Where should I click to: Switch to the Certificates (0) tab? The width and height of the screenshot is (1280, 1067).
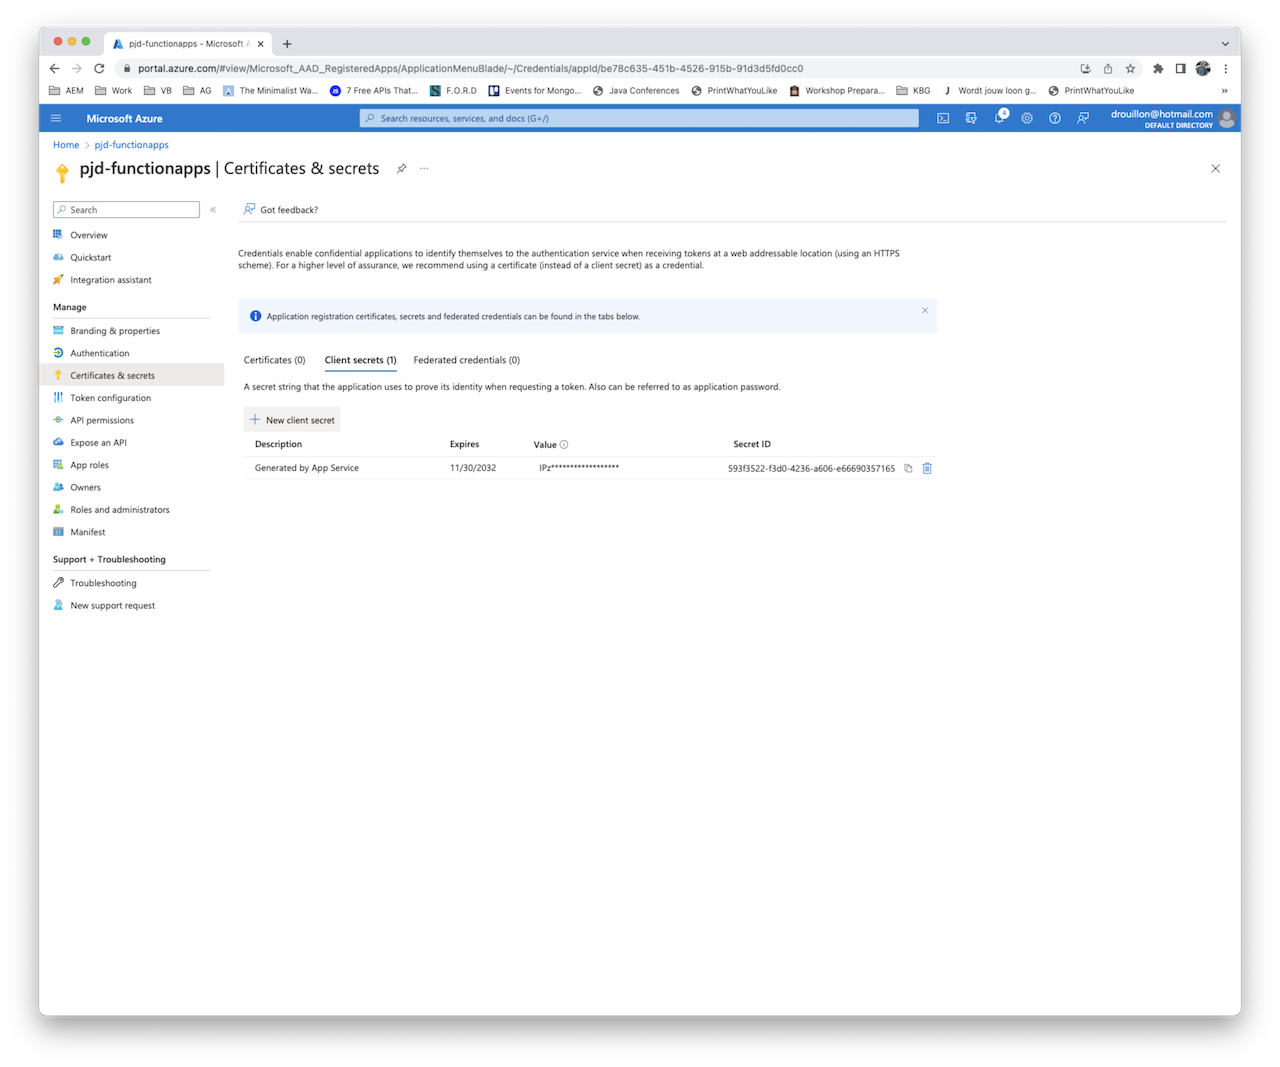(275, 360)
